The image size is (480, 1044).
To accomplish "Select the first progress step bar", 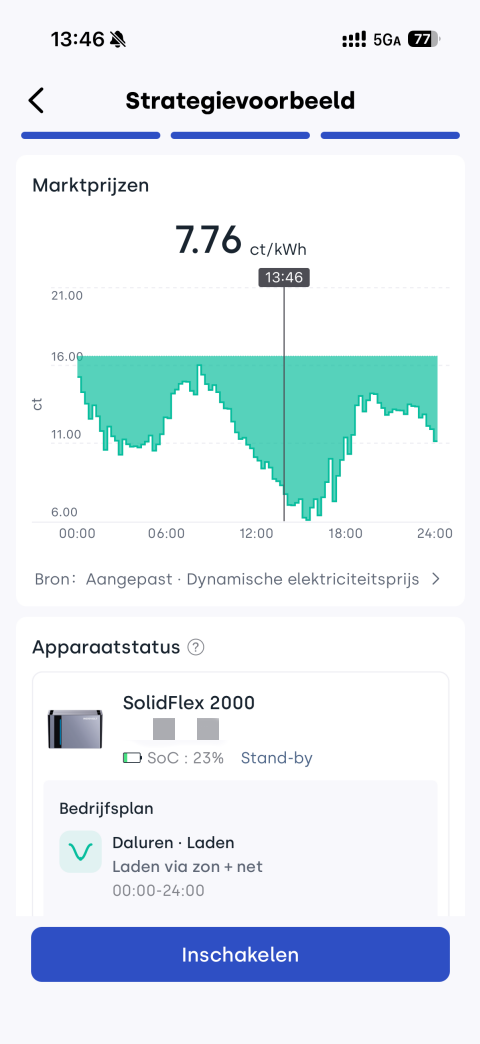I will [91, 136].
